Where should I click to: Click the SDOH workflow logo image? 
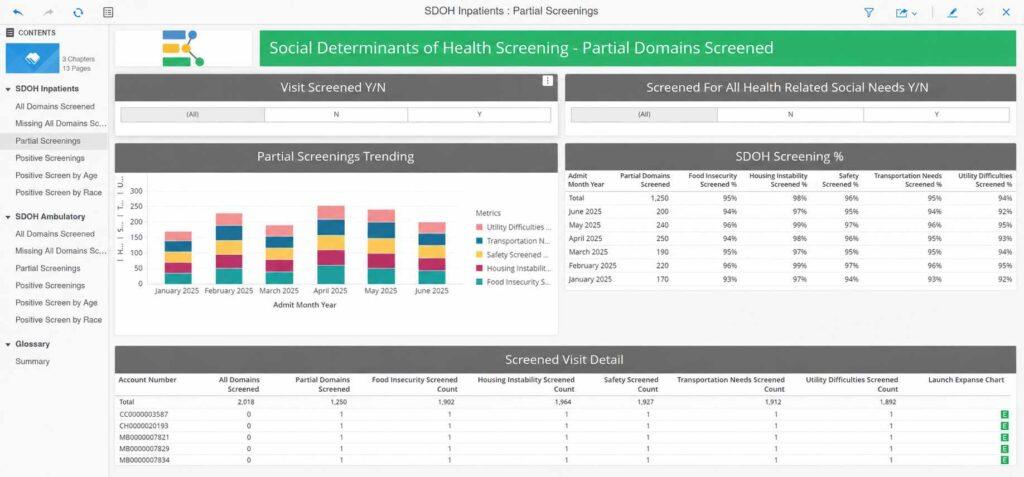tap(184, 48)
